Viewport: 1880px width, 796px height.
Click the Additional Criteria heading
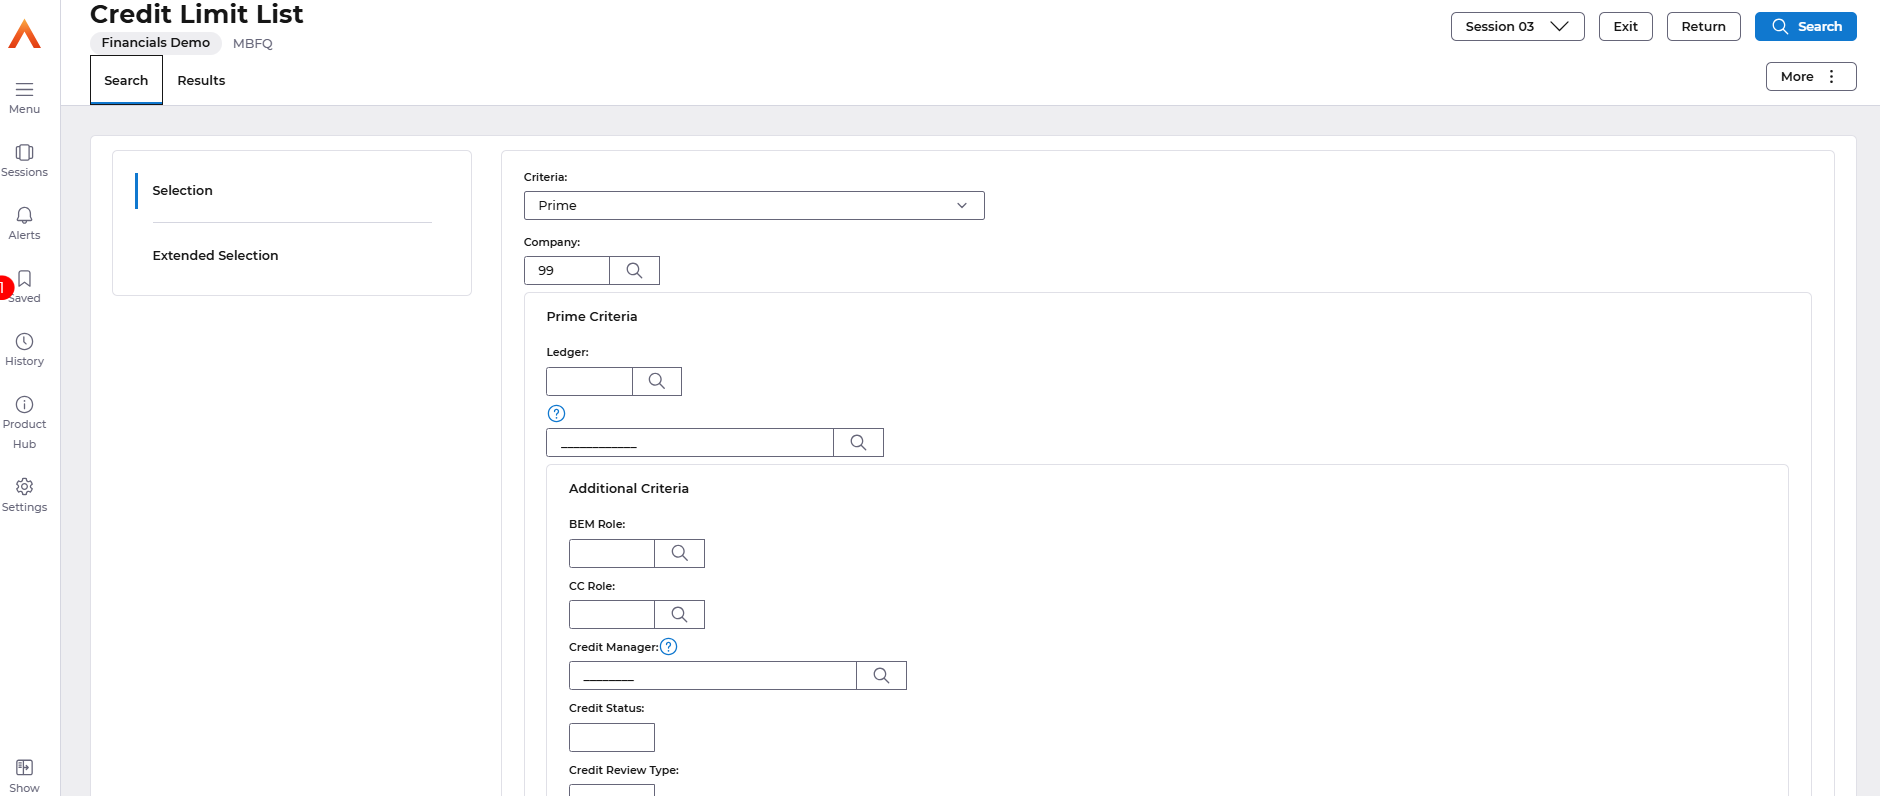coord(629,488)
